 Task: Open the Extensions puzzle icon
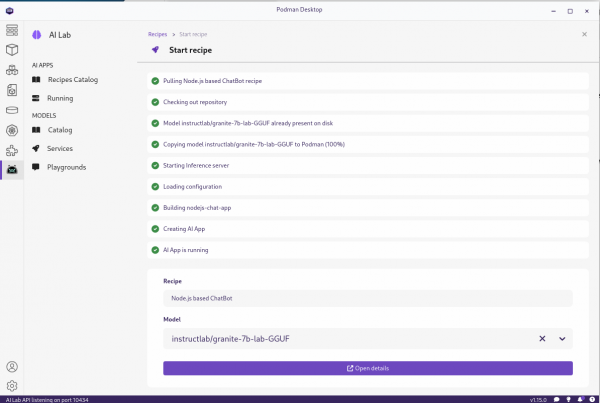pyautogui.click(x=12, y=150)
